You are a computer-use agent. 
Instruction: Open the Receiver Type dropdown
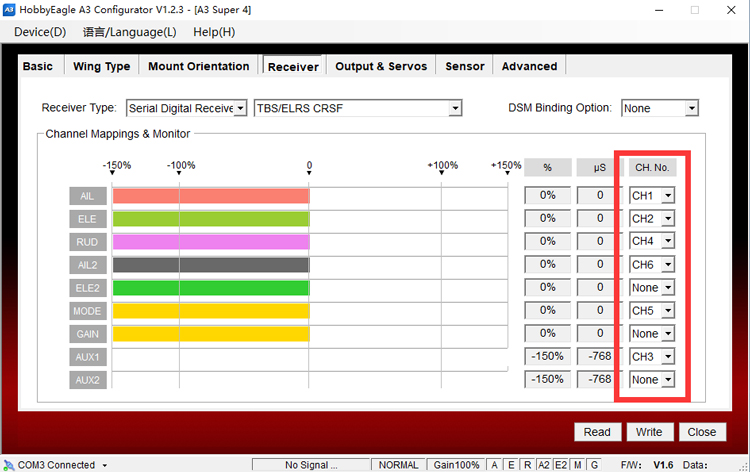[240, 108]
